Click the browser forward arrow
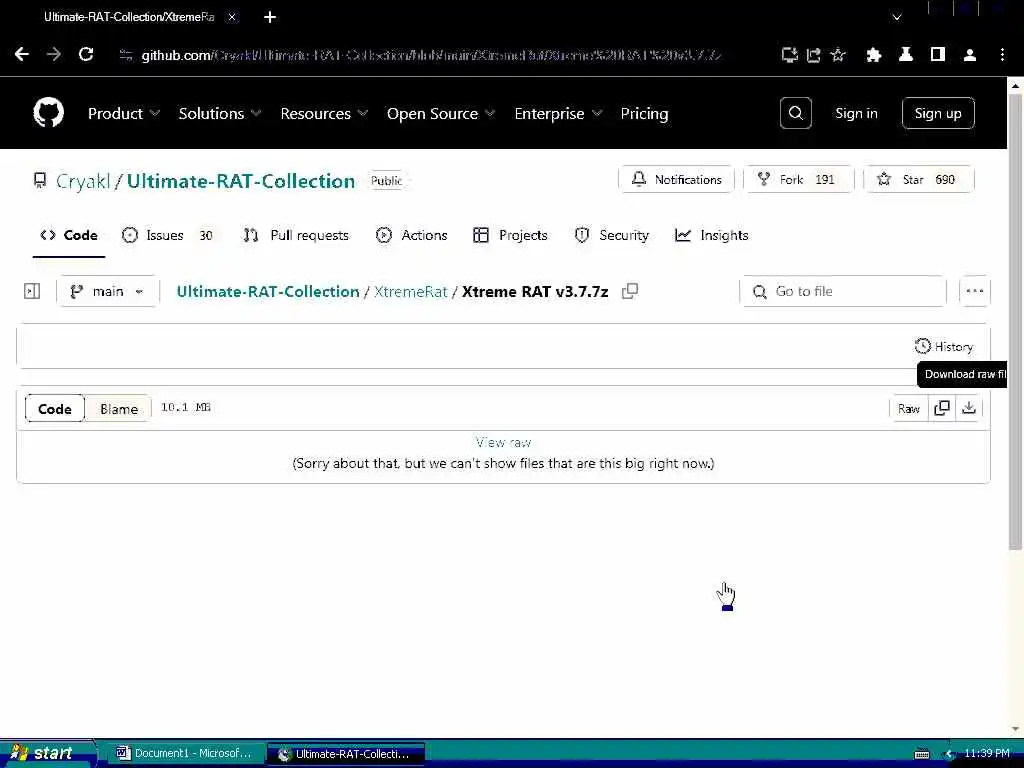 point(54,54)
